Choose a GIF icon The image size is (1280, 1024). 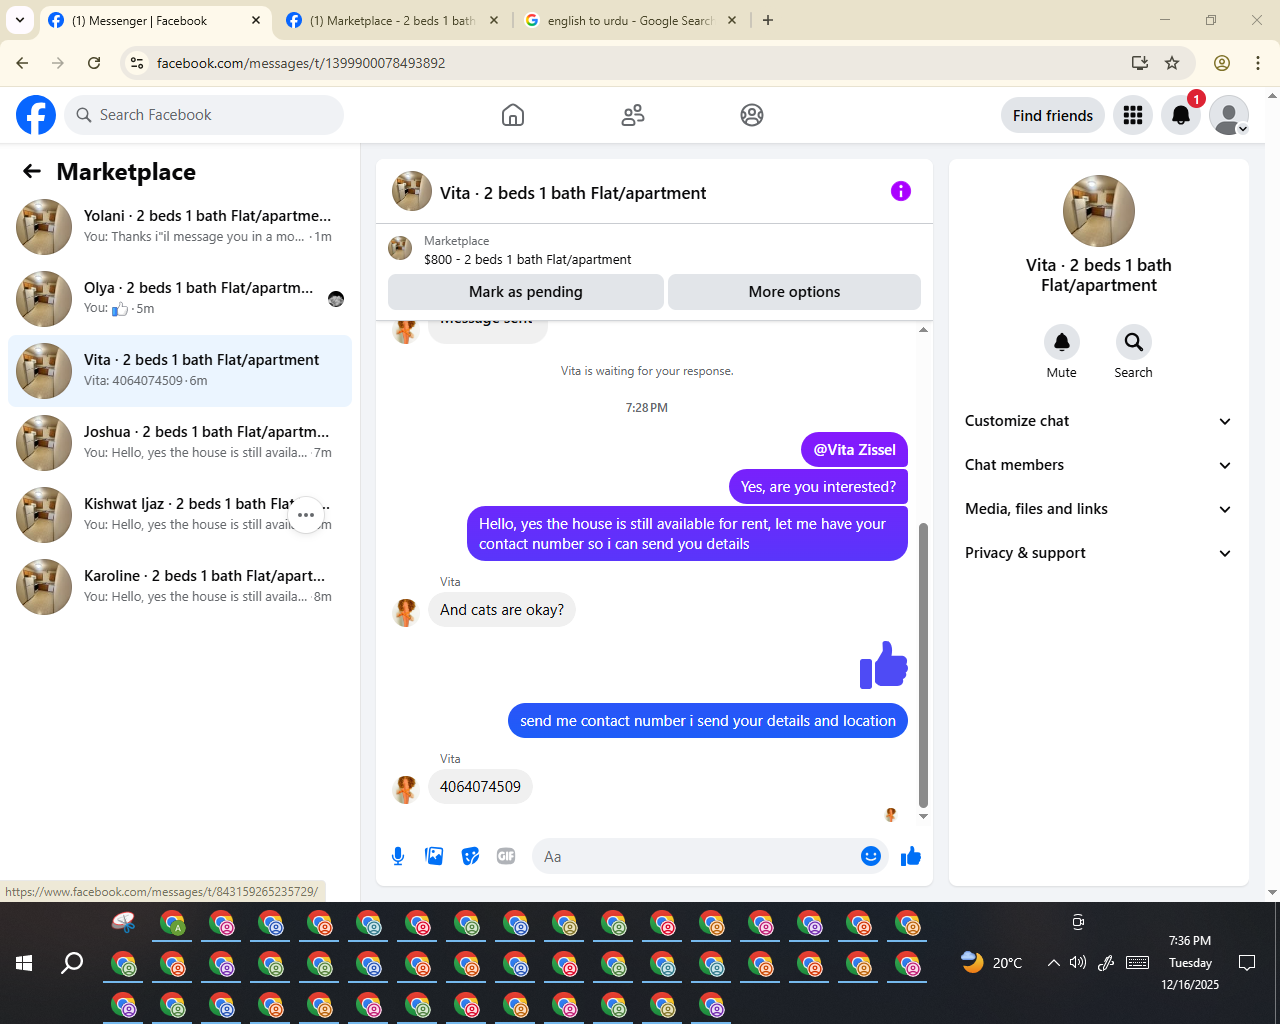tap(506, 856)
